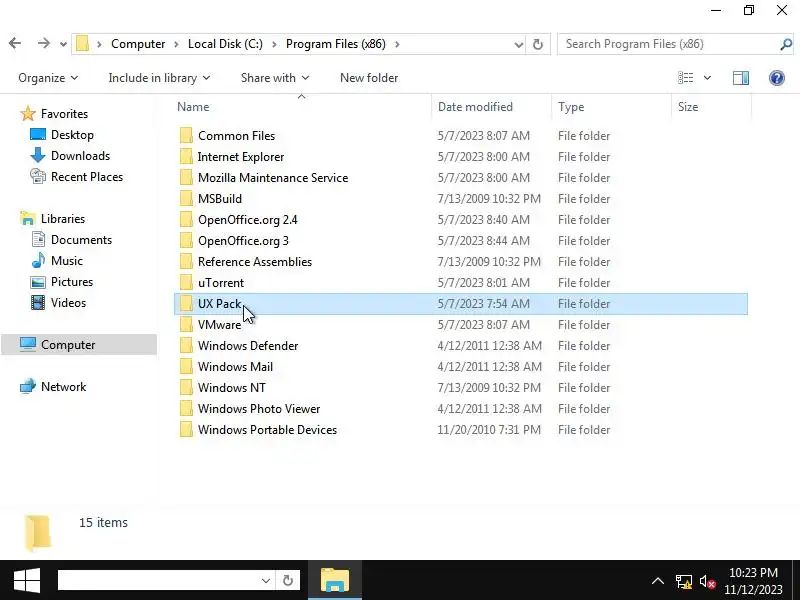Expand the chevron after Local Disk (C:)
Image resolution: width=800 pixels, height=600 pixels.
pyautogui.click(x=274, y=44)
